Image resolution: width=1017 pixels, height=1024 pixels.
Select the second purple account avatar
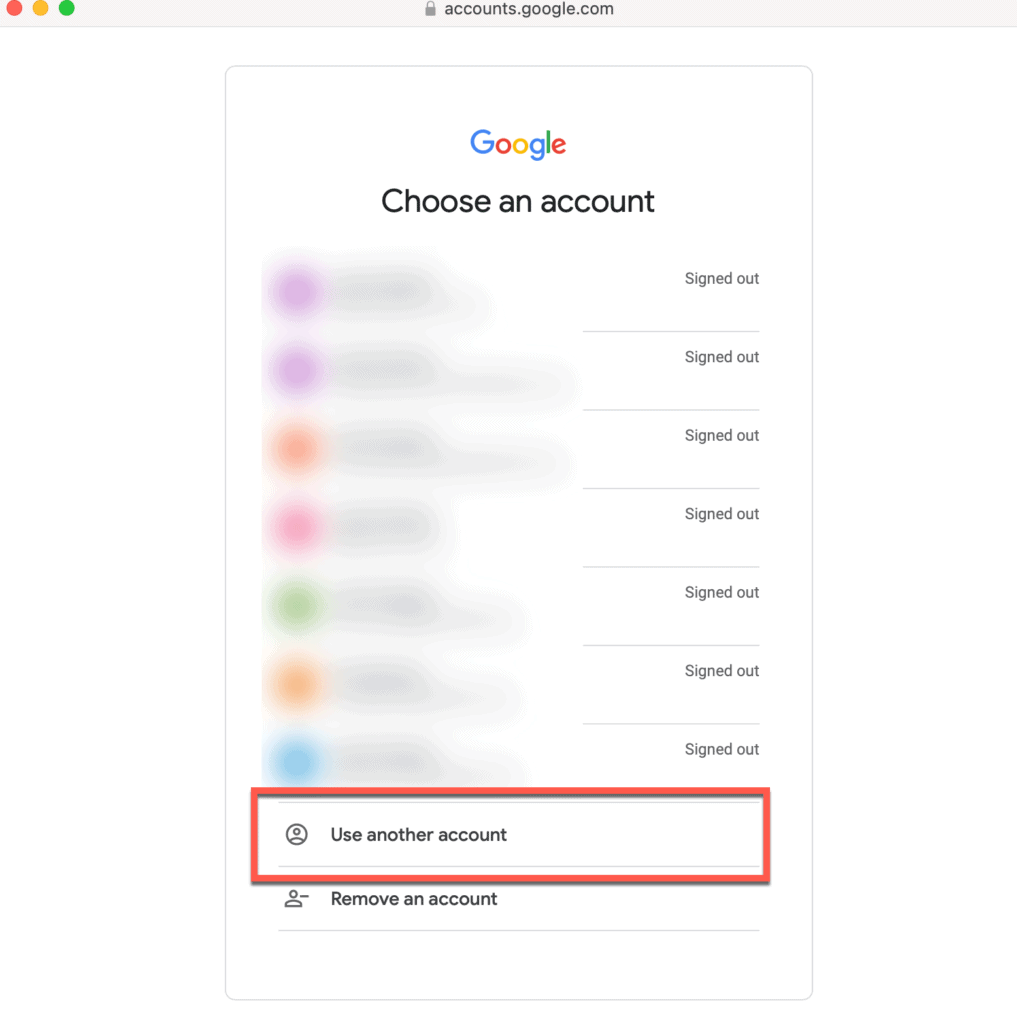click(296, 370)
